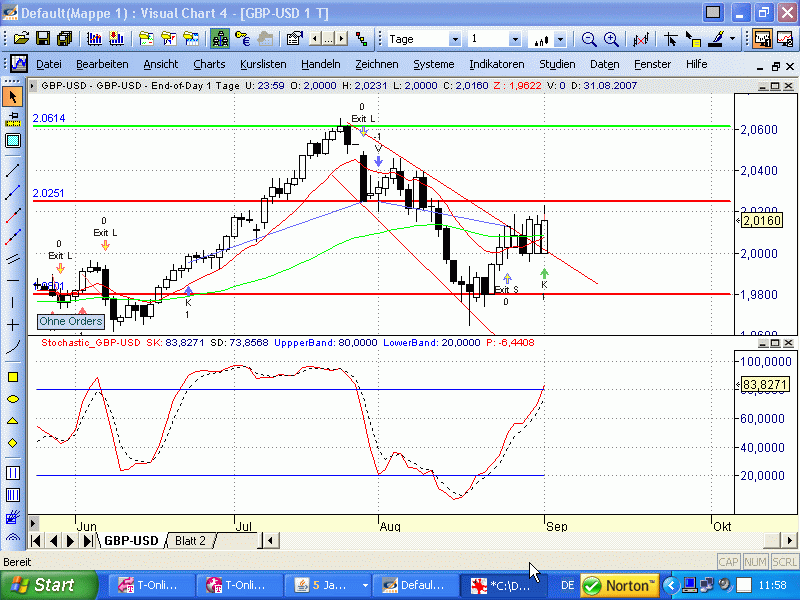Expand the chart style dropdown arrow
The image size is (800, 600).
(x=560, y=39)
